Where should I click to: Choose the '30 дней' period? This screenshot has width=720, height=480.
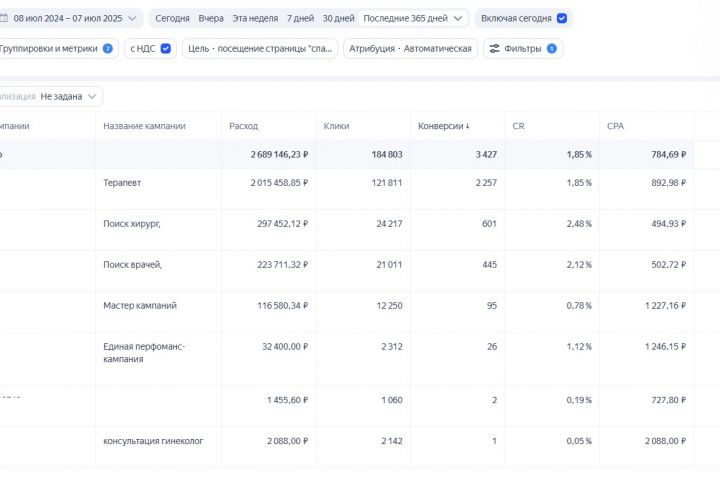coord(339,18)
